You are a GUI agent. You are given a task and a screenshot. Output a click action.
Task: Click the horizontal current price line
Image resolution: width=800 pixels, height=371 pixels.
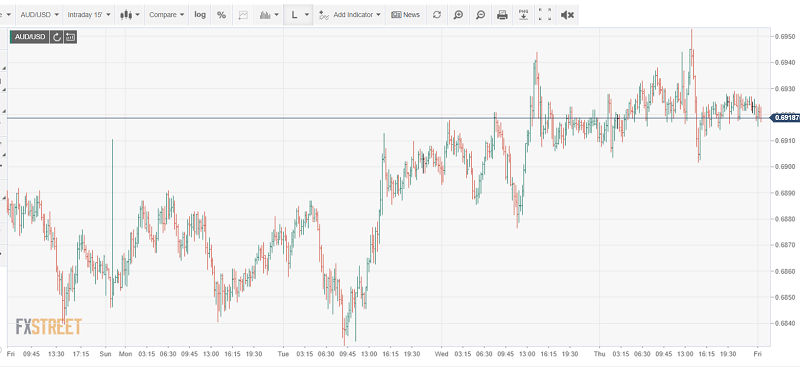point(388,118)
